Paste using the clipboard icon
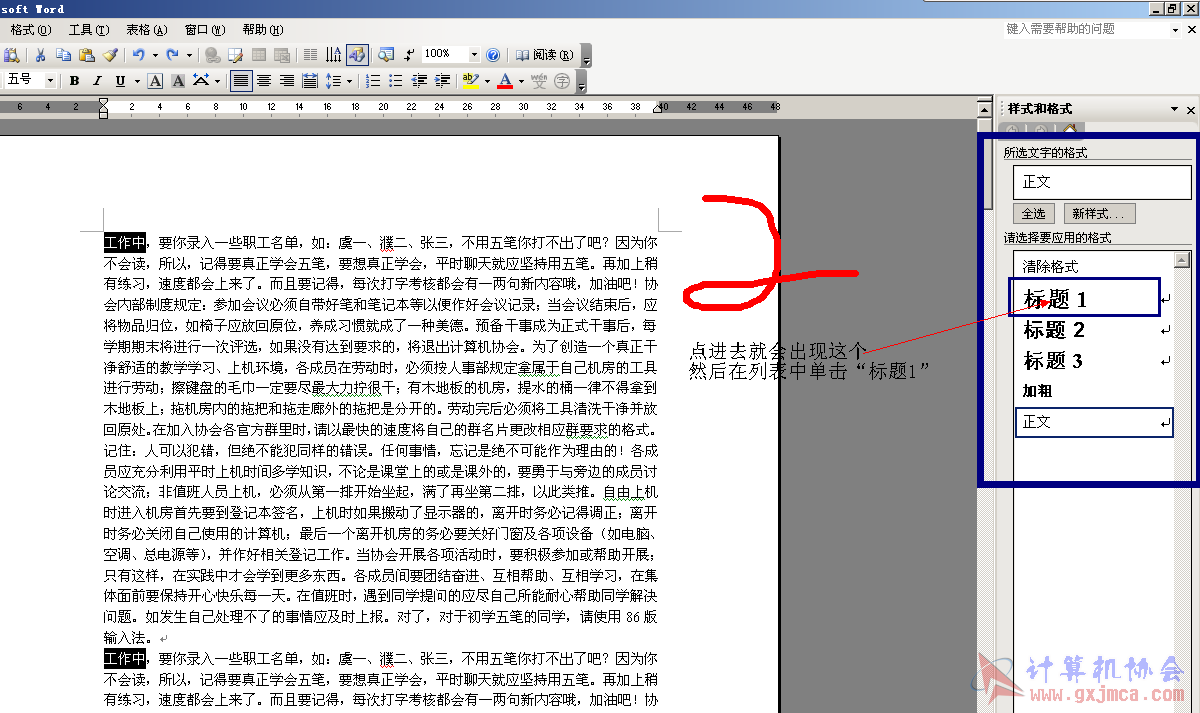This screenshot has width=1200, height=713. (x=87, y=55)
